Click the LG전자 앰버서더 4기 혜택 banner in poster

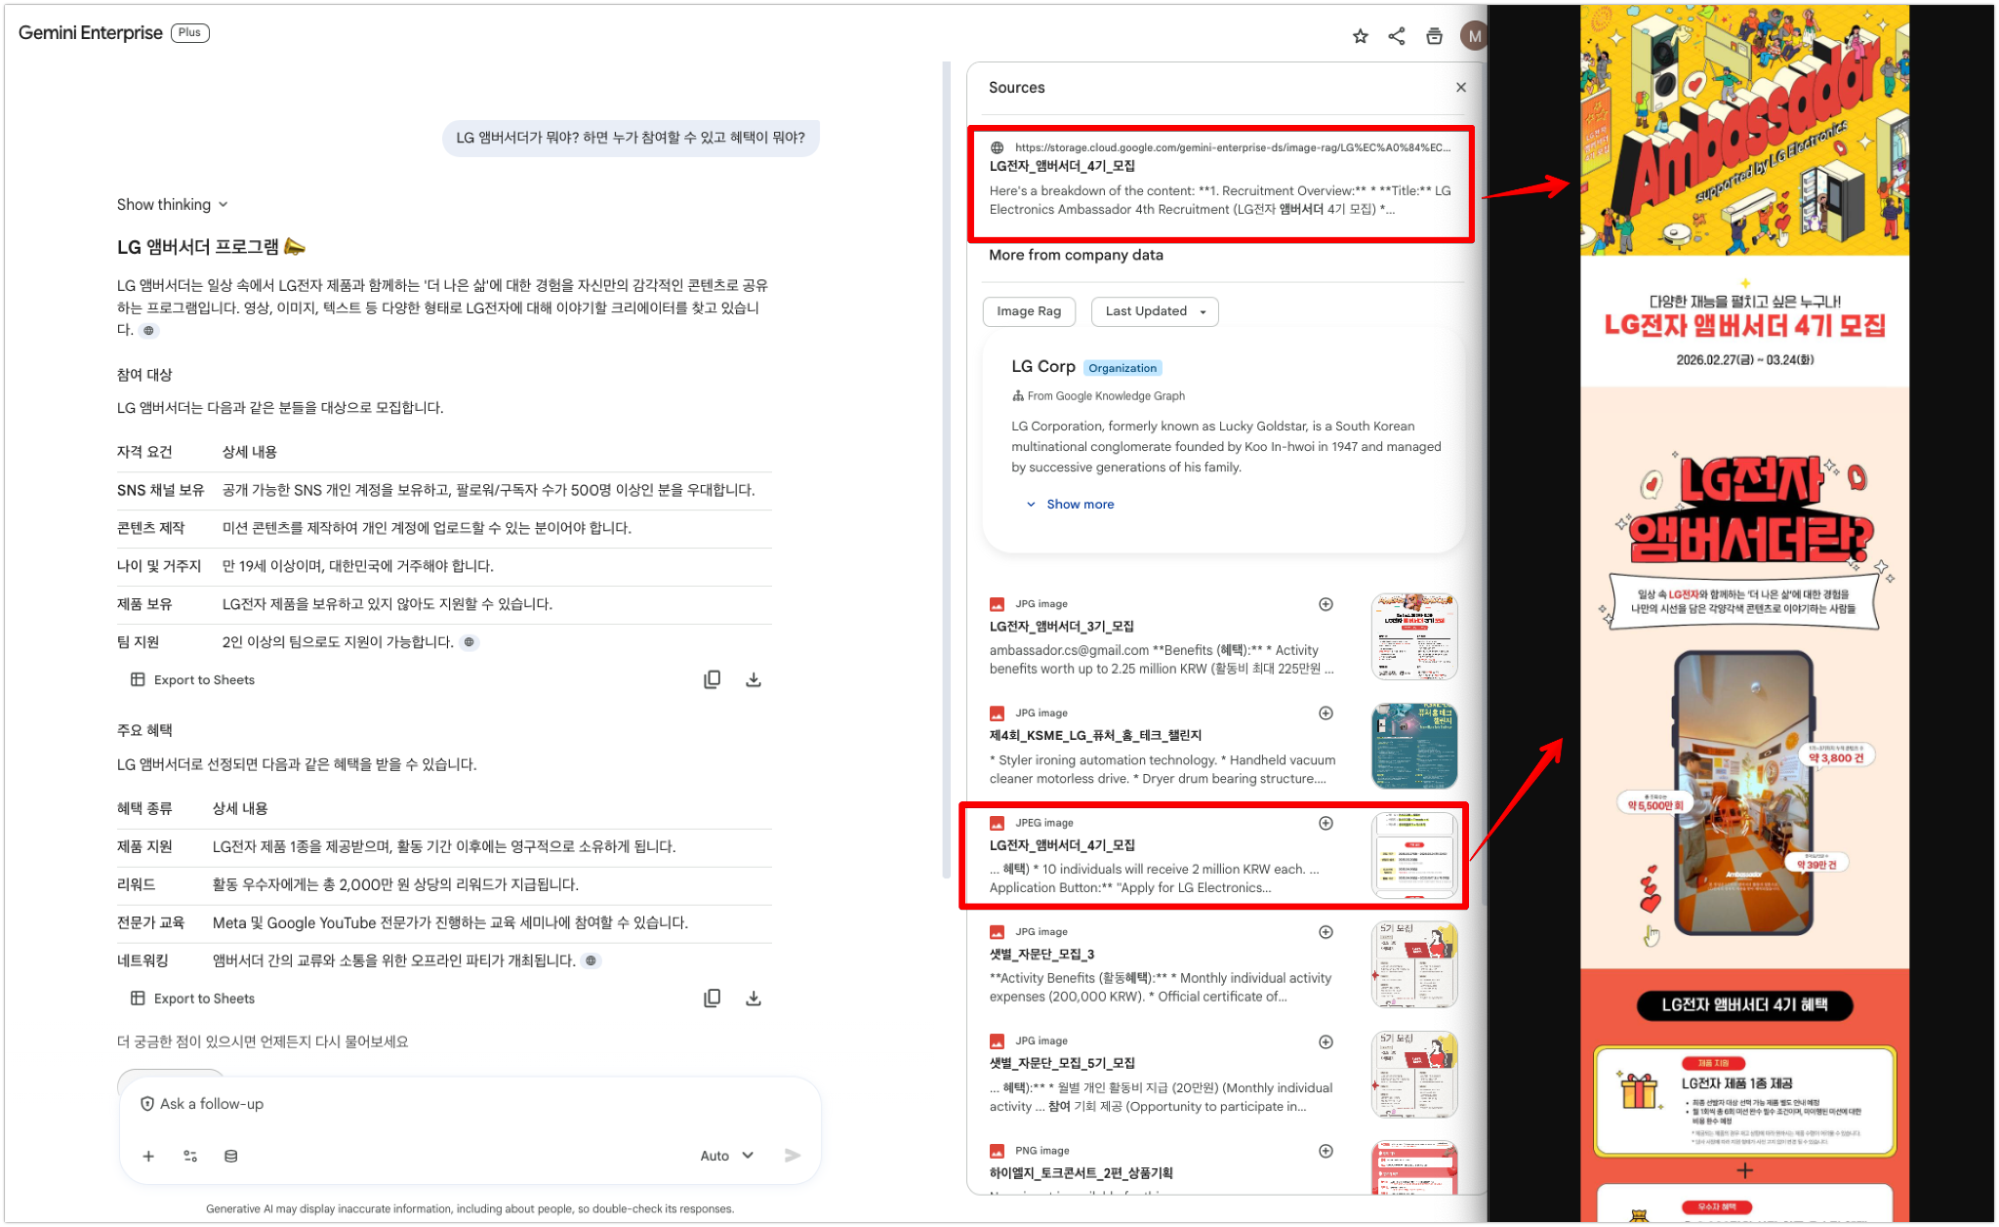(1744, 1006)
